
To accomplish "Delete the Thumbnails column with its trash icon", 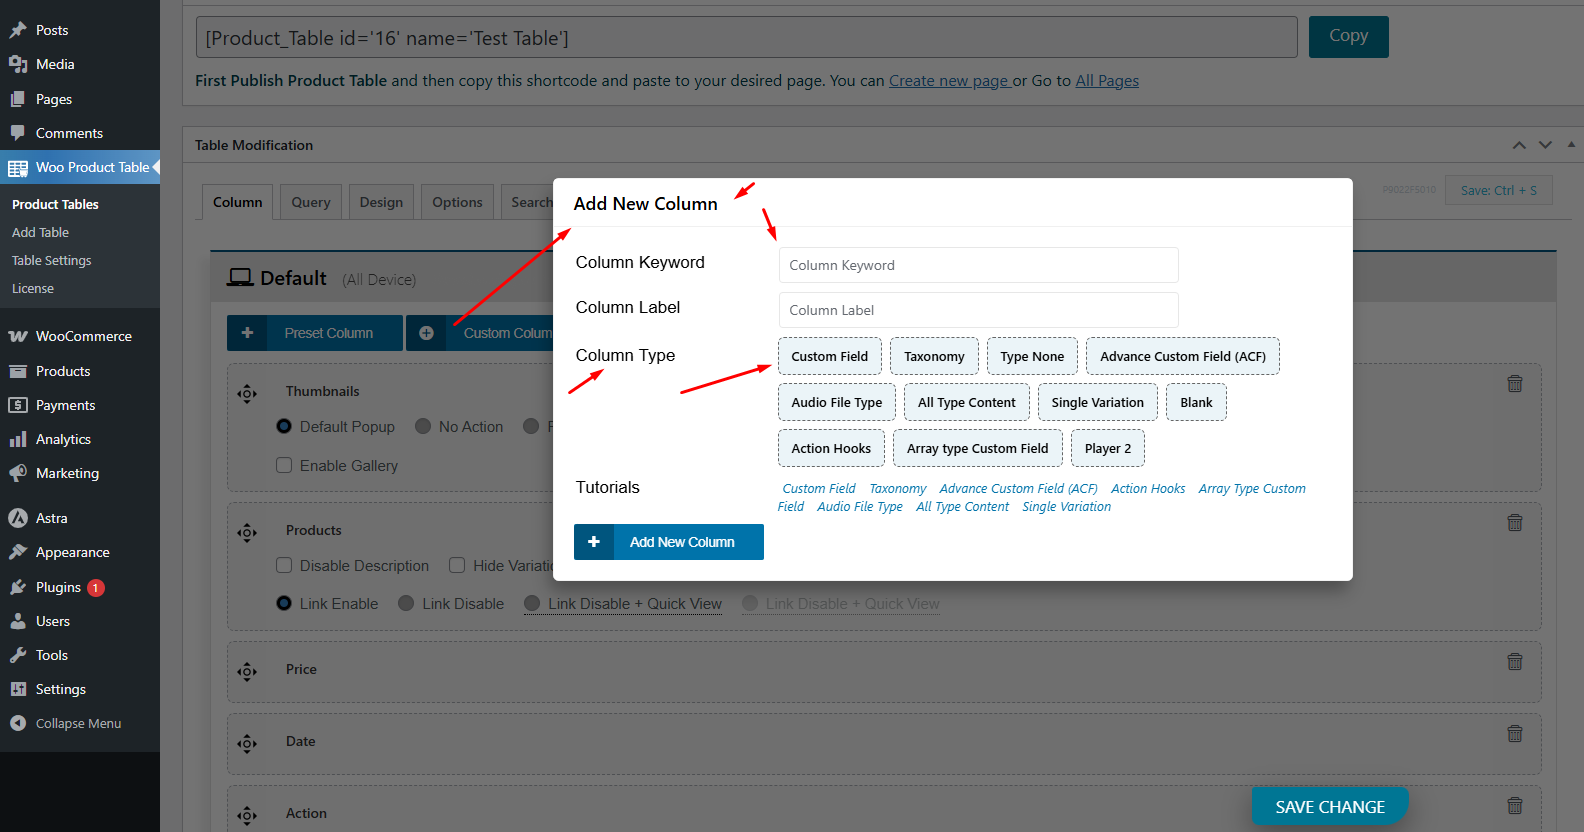I will click(1515, 383).
